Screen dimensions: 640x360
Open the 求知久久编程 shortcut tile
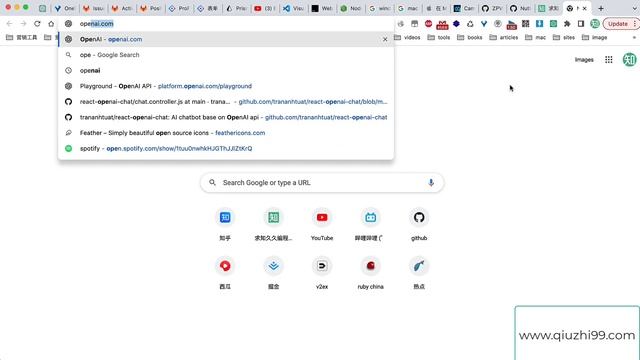(x=273, y=224)
